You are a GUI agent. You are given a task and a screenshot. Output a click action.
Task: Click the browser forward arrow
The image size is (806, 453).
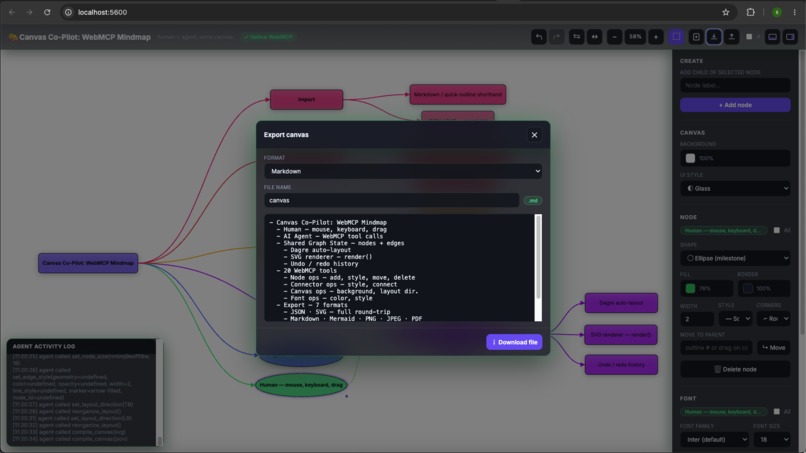point(29,12)
